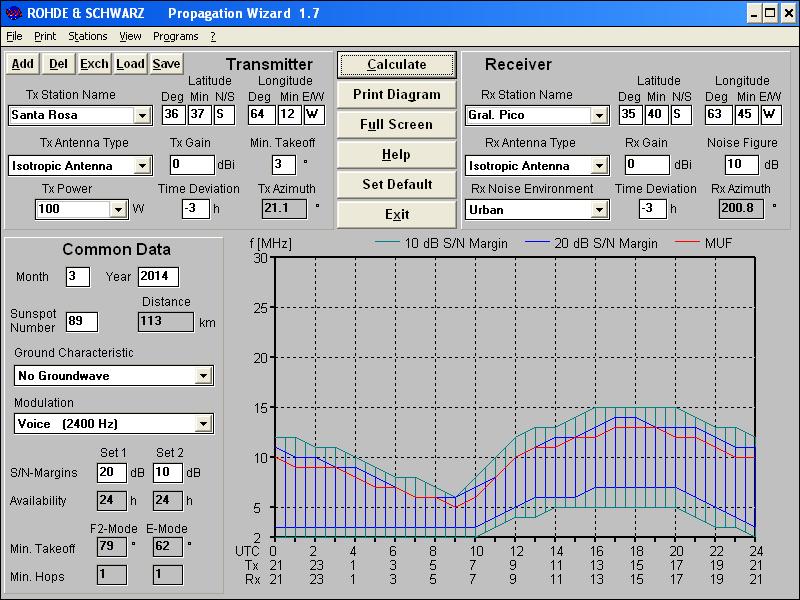Click the Load button
Image resolution: width=800 pixels, height=600 pixels.
pyautogui.click(x=130, y=64)
